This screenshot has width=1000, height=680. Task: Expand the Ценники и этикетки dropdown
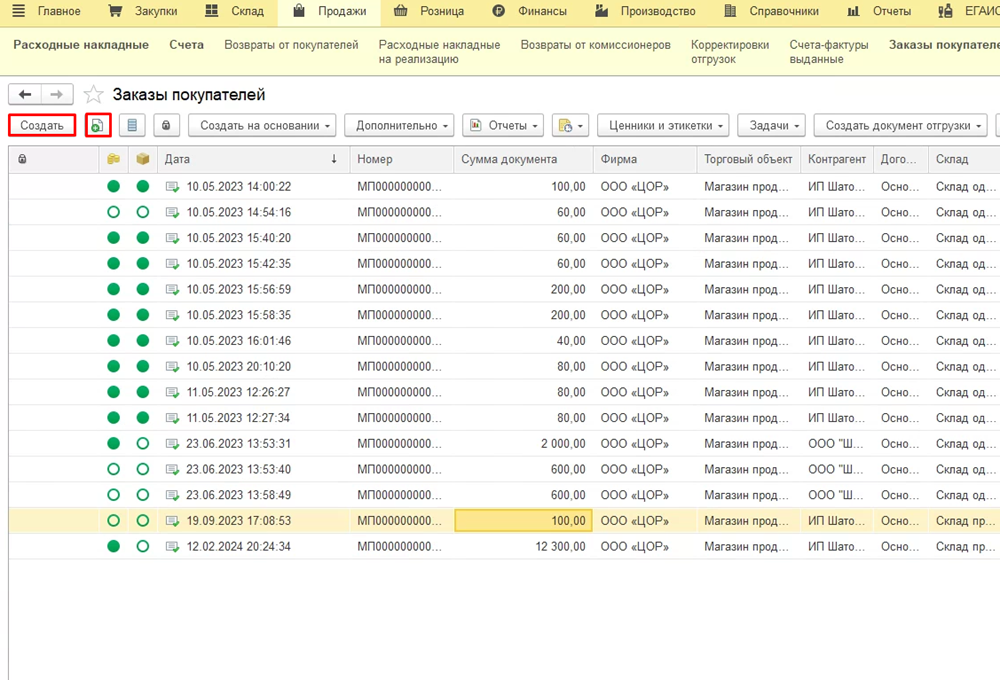663,126
